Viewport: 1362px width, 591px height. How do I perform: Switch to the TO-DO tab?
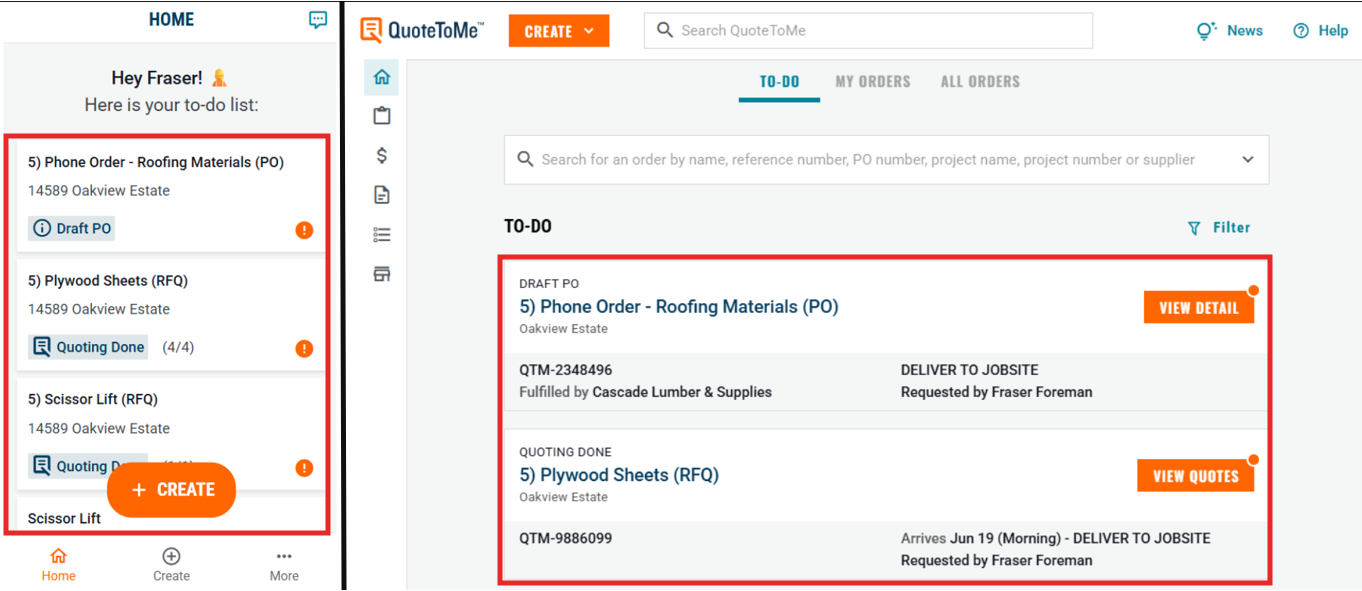coord(779,82)
